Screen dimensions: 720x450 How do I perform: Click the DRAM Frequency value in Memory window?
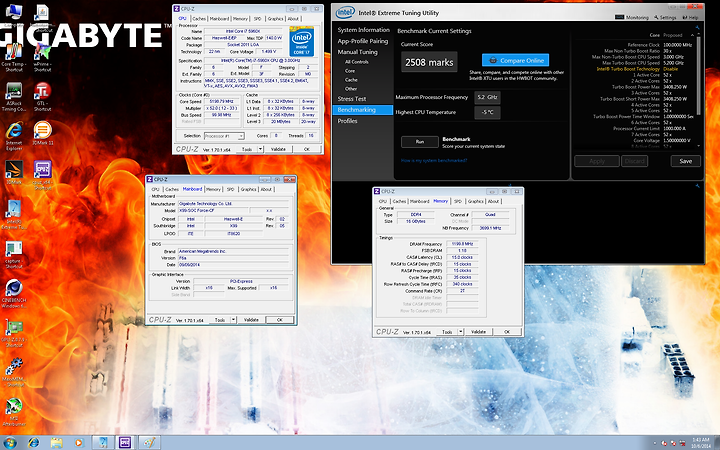462,244
